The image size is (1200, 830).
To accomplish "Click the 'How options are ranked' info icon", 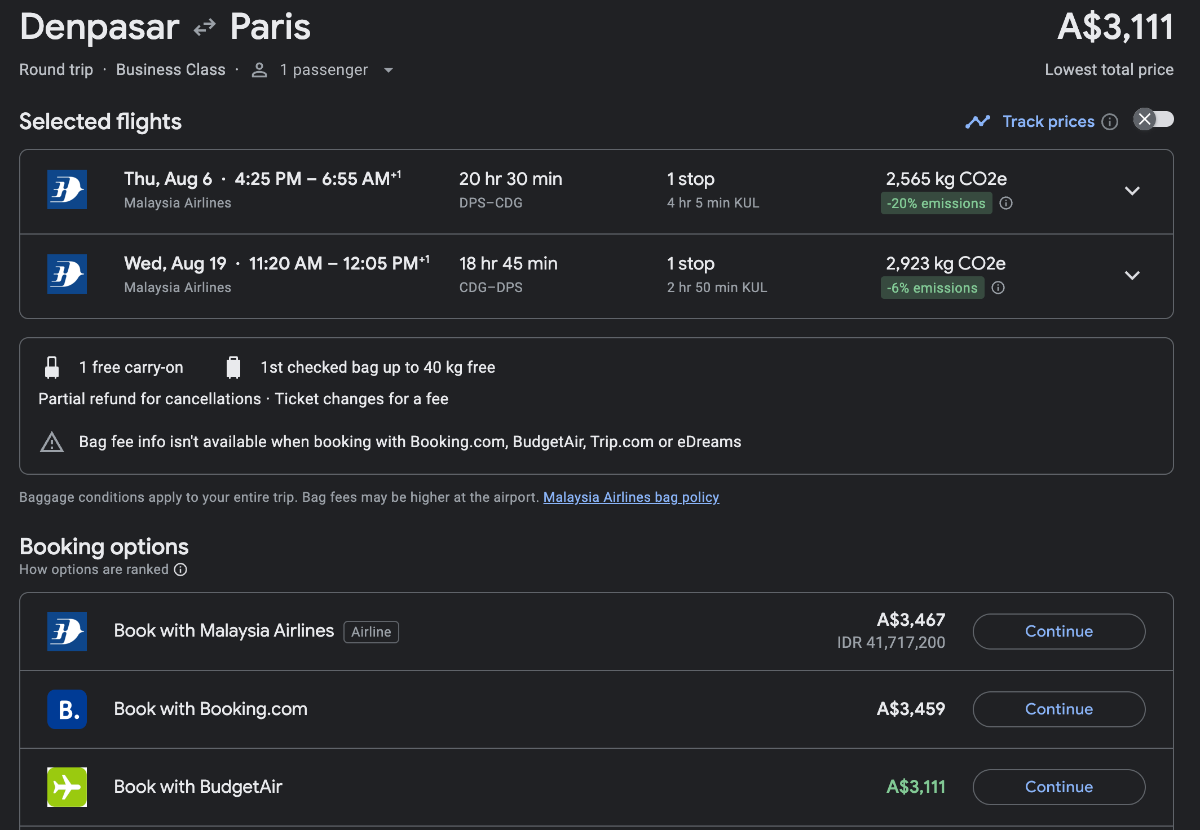I will tap(180, 570).
